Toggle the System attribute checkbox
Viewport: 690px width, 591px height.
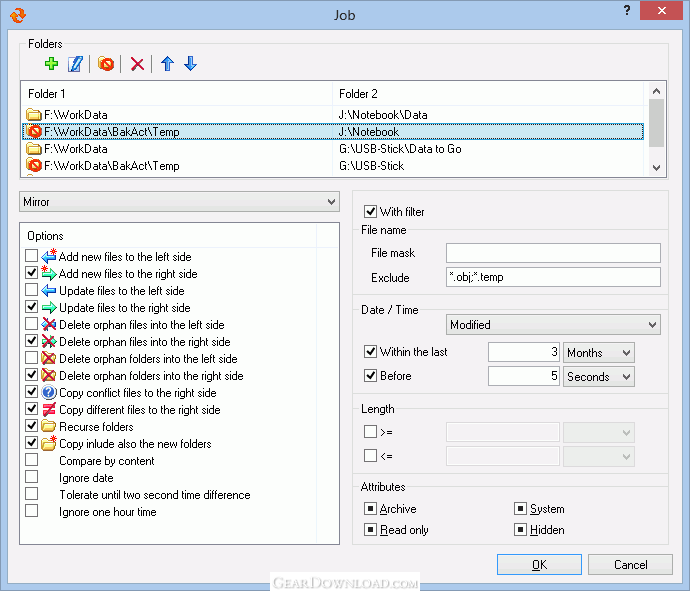point(520,509)
